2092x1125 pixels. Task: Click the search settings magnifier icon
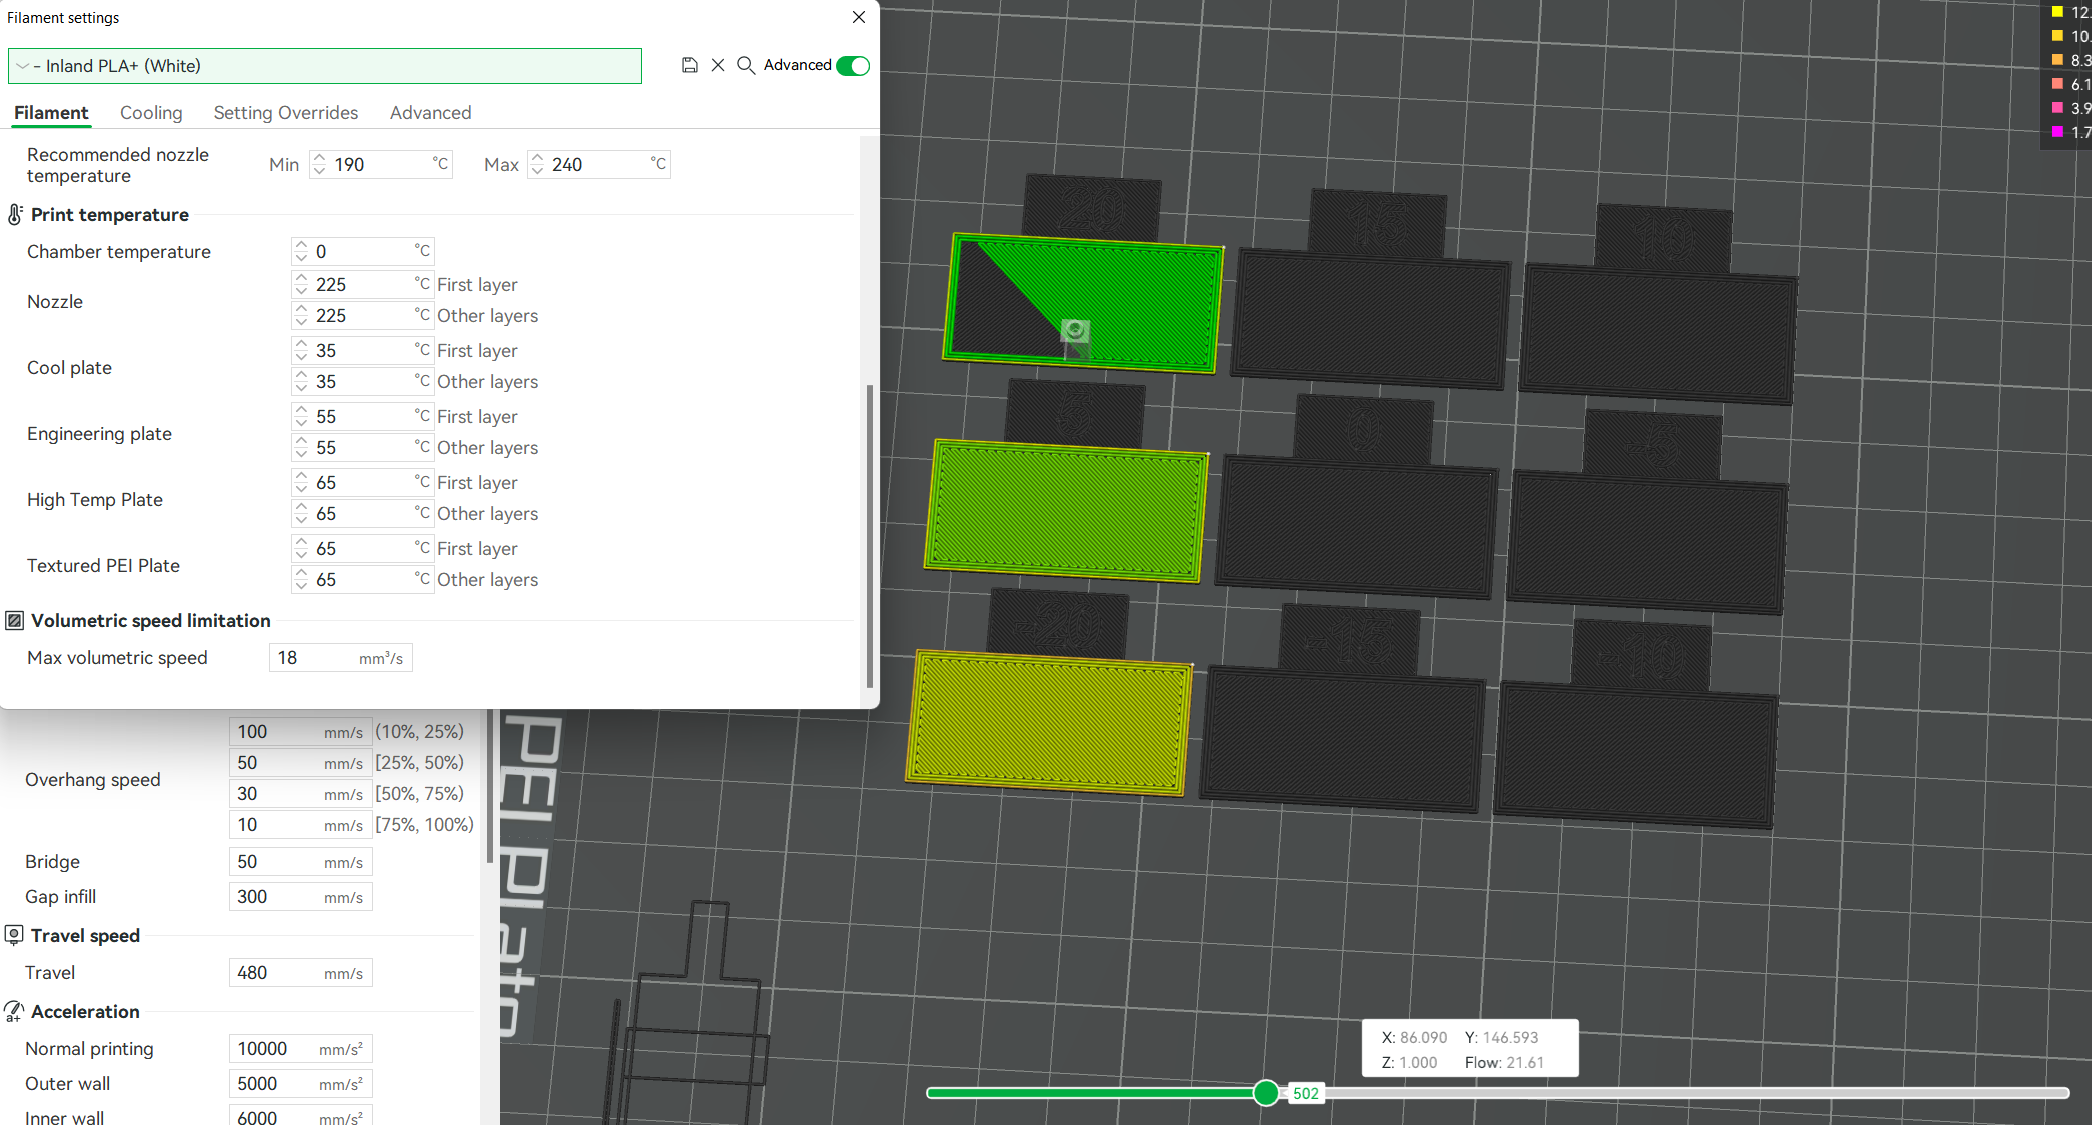pyautogui.click(x=746, y=65)
